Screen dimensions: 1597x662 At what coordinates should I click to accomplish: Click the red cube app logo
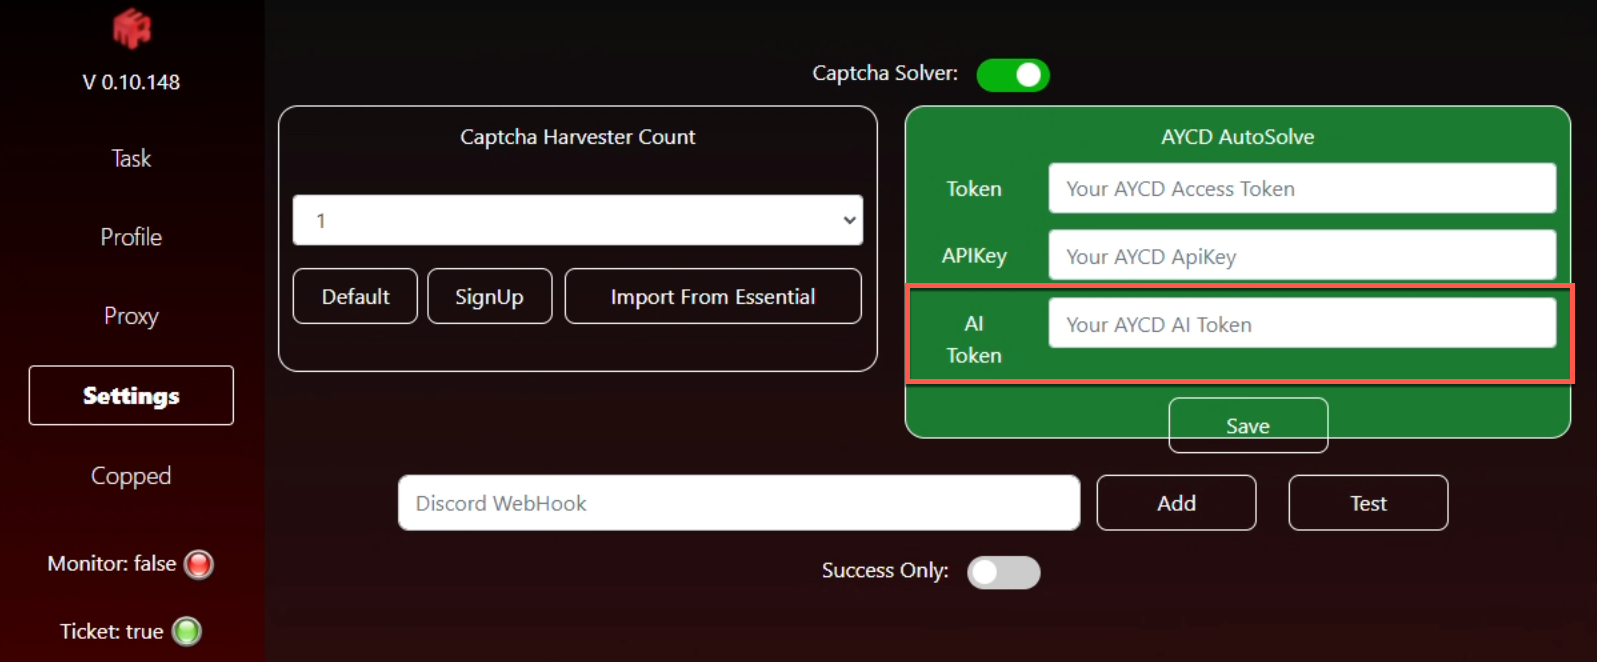pyautogui.click(x=131, y=28)
